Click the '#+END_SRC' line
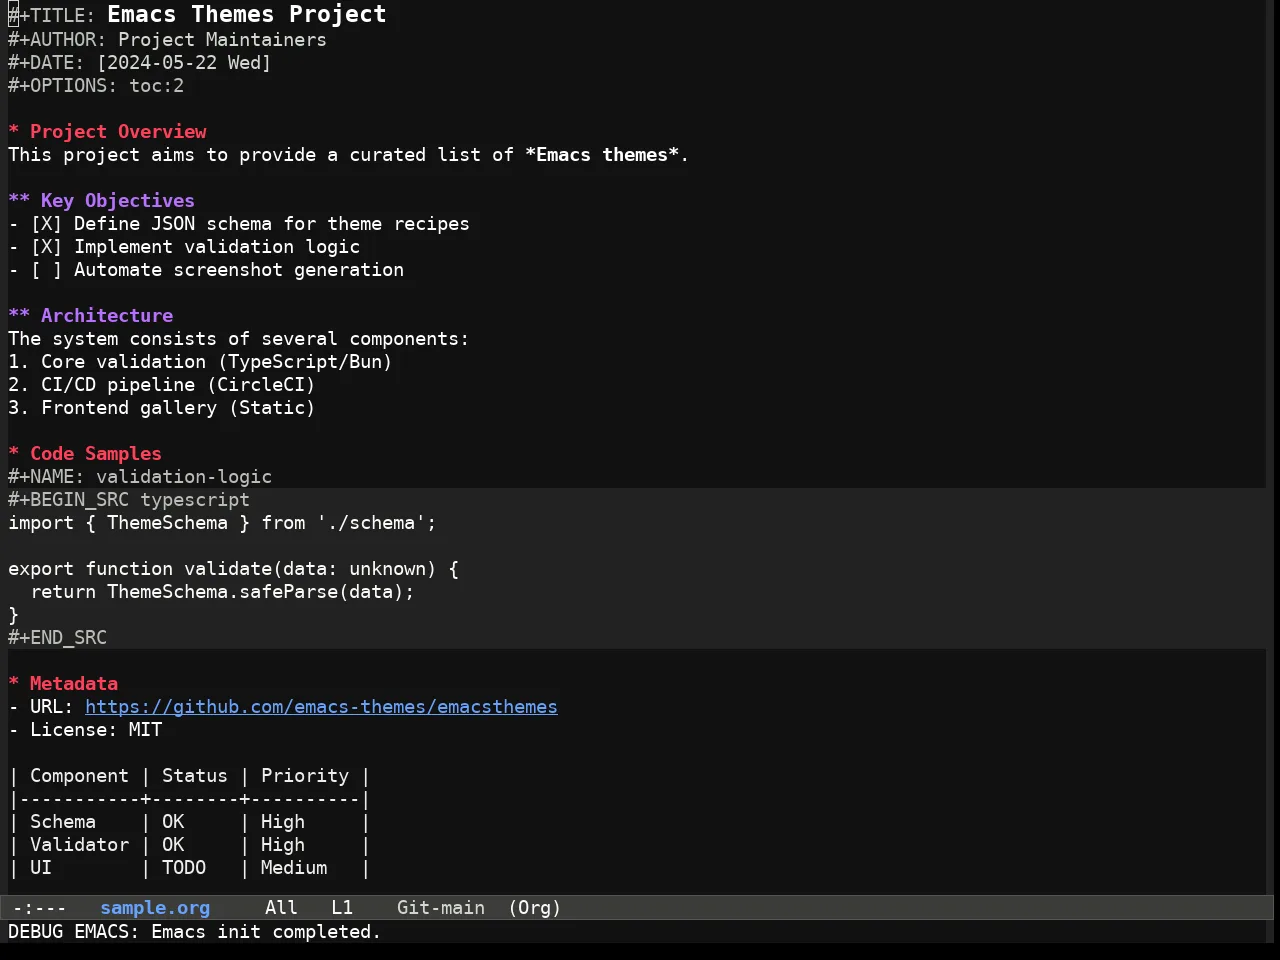Screen dimensions: 1280x960 coord(57,638)
